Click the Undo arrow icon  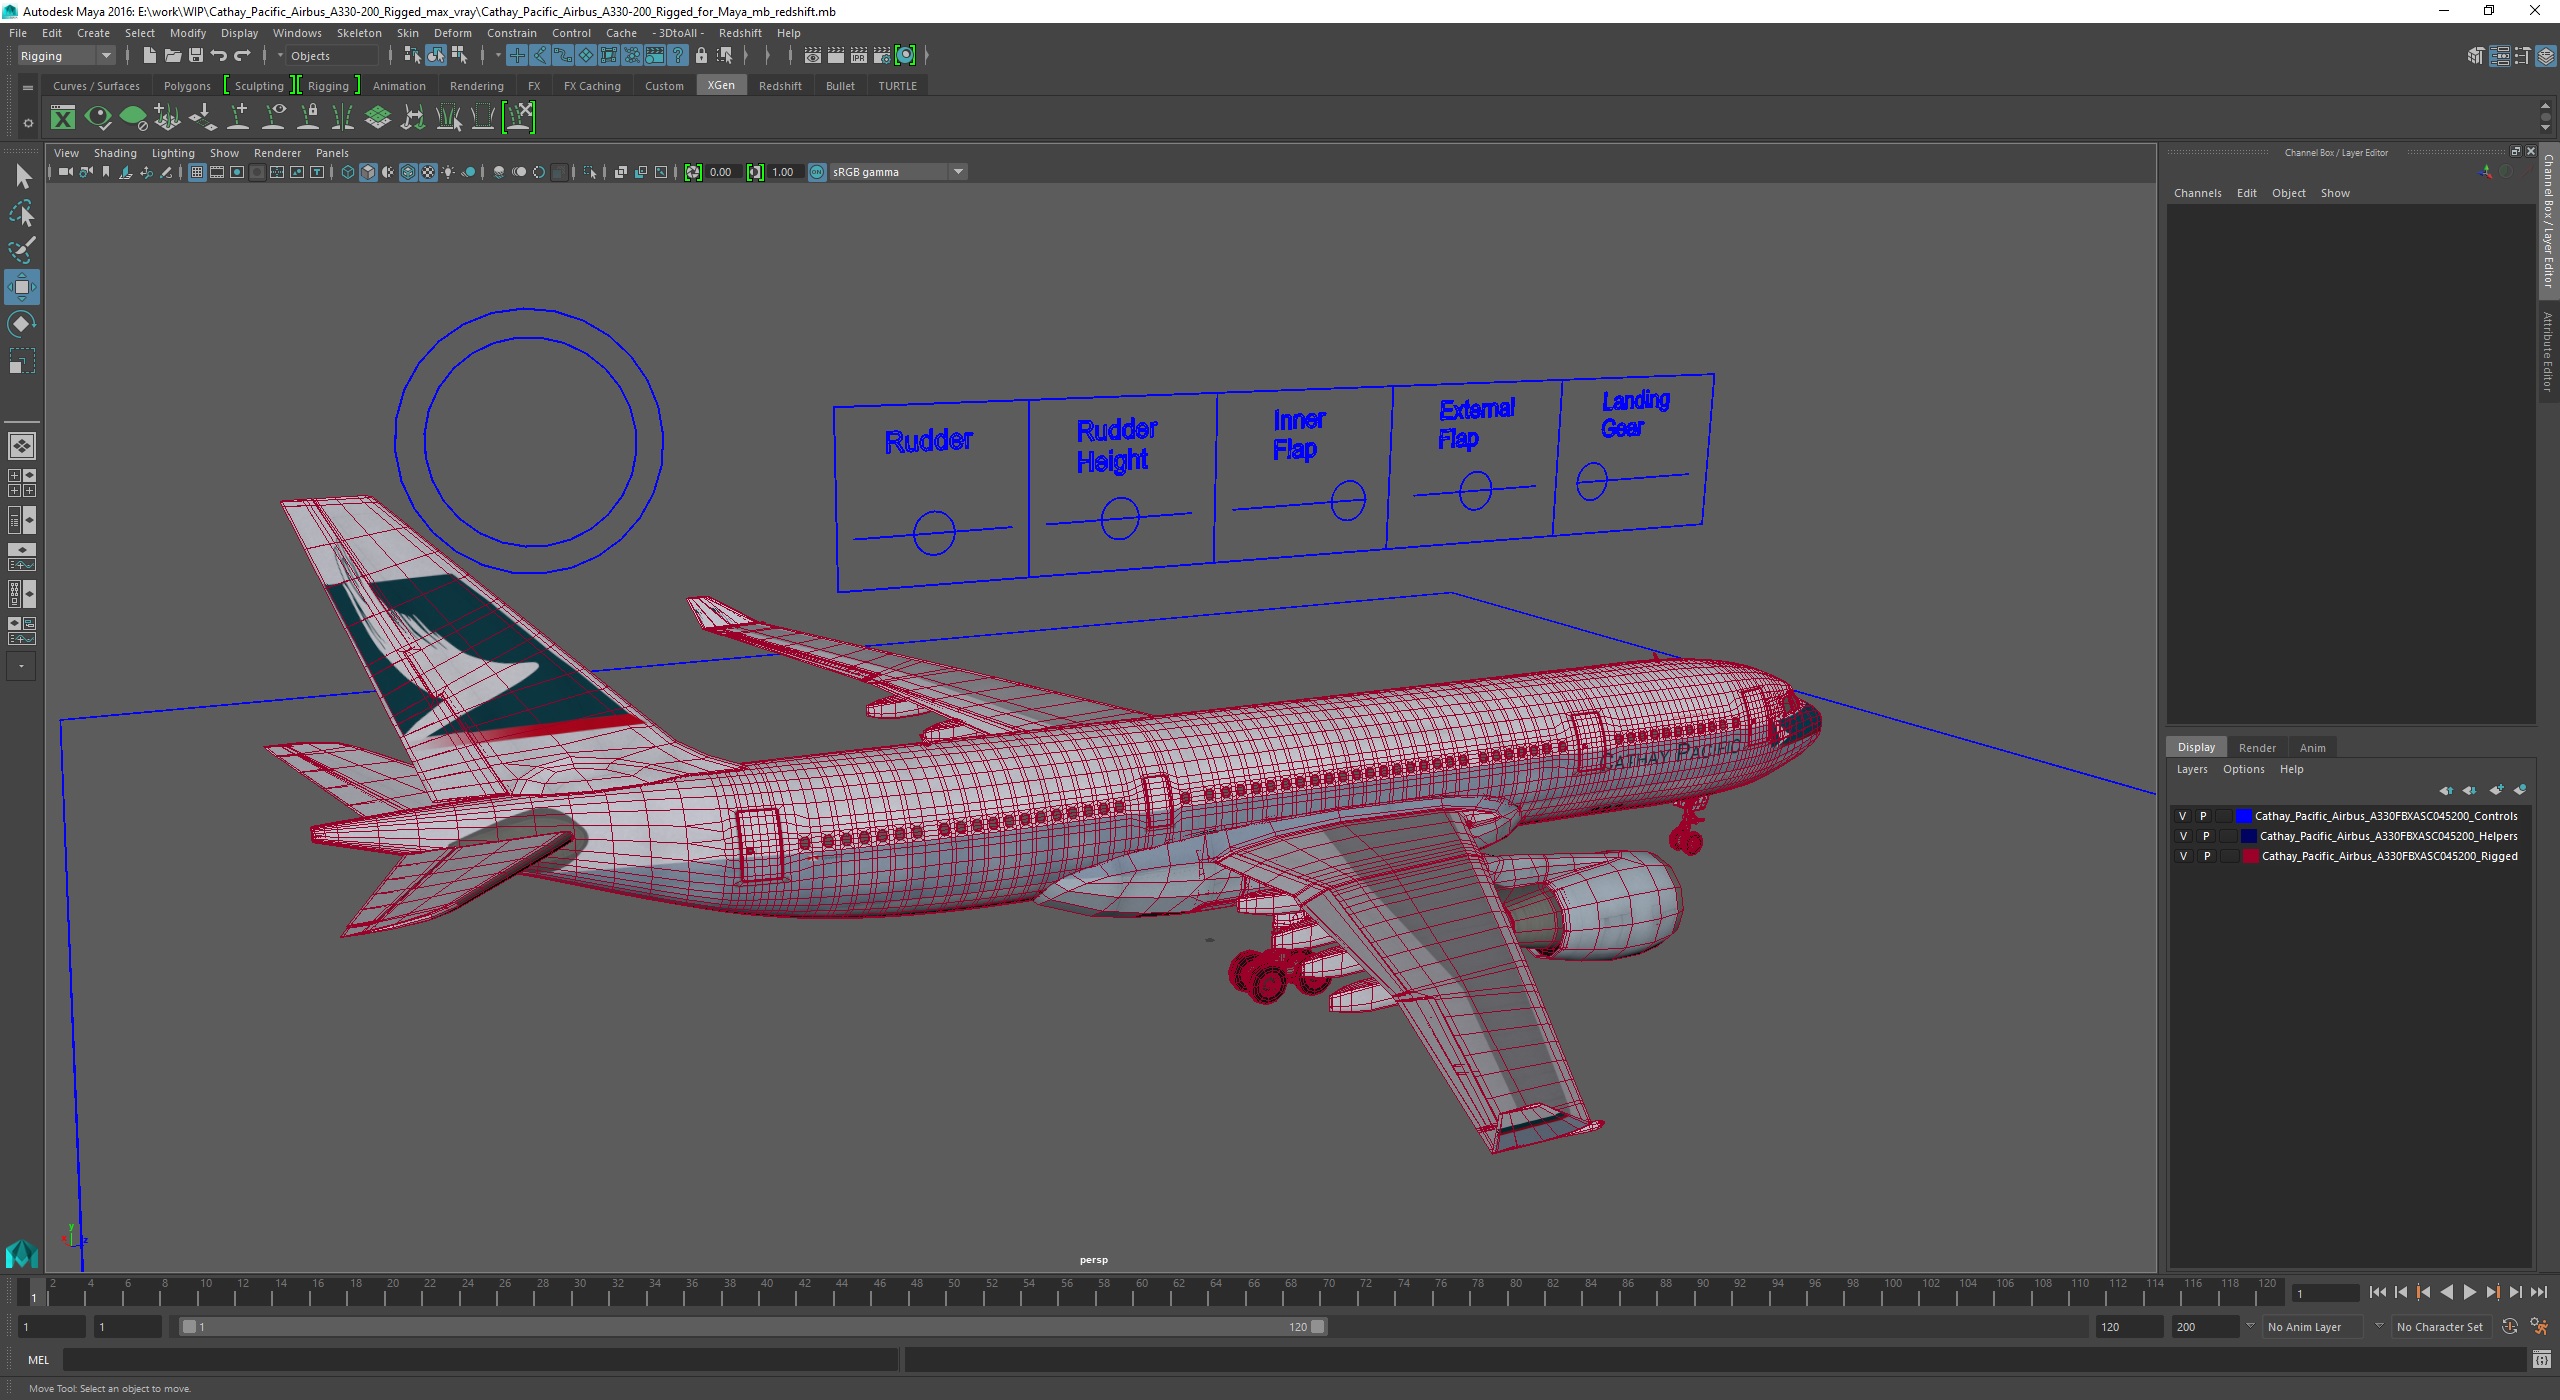coord(219,56)
